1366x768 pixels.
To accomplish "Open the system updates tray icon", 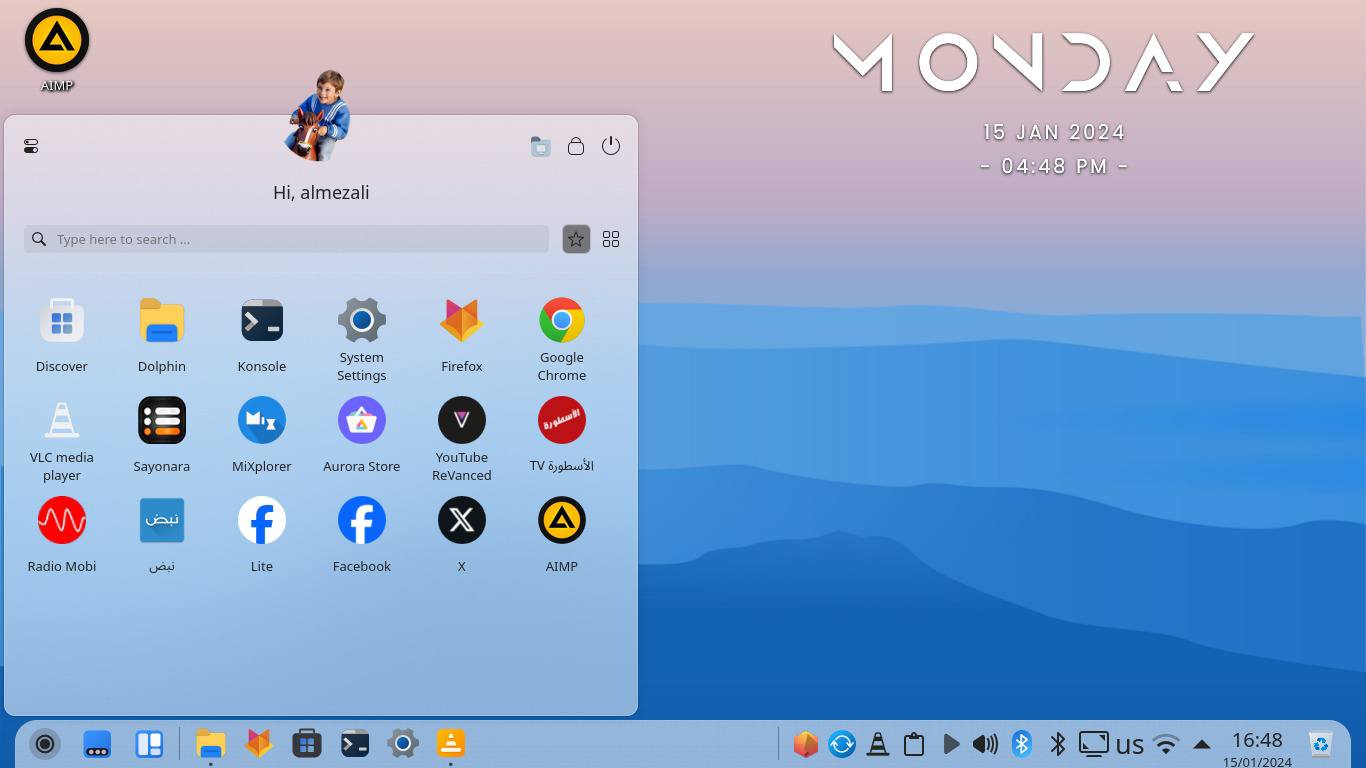I will tap(842, 744).
